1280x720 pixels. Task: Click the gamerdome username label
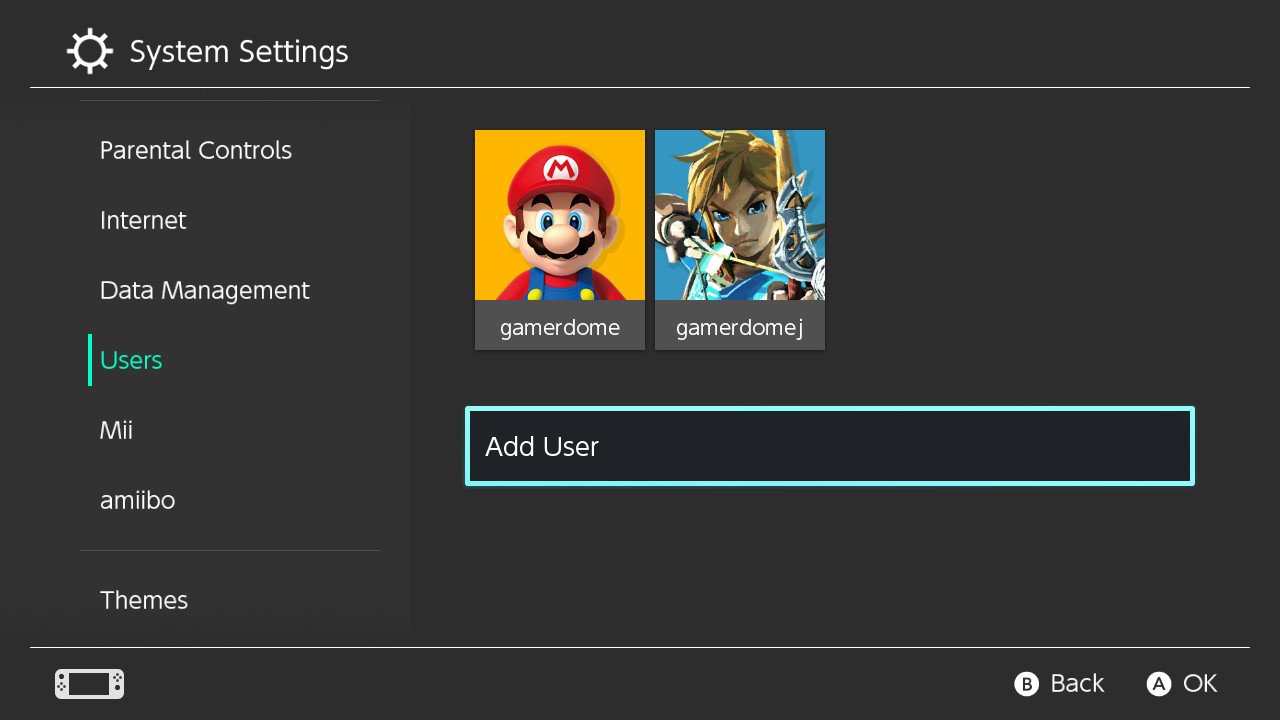(x=560, y=327)
